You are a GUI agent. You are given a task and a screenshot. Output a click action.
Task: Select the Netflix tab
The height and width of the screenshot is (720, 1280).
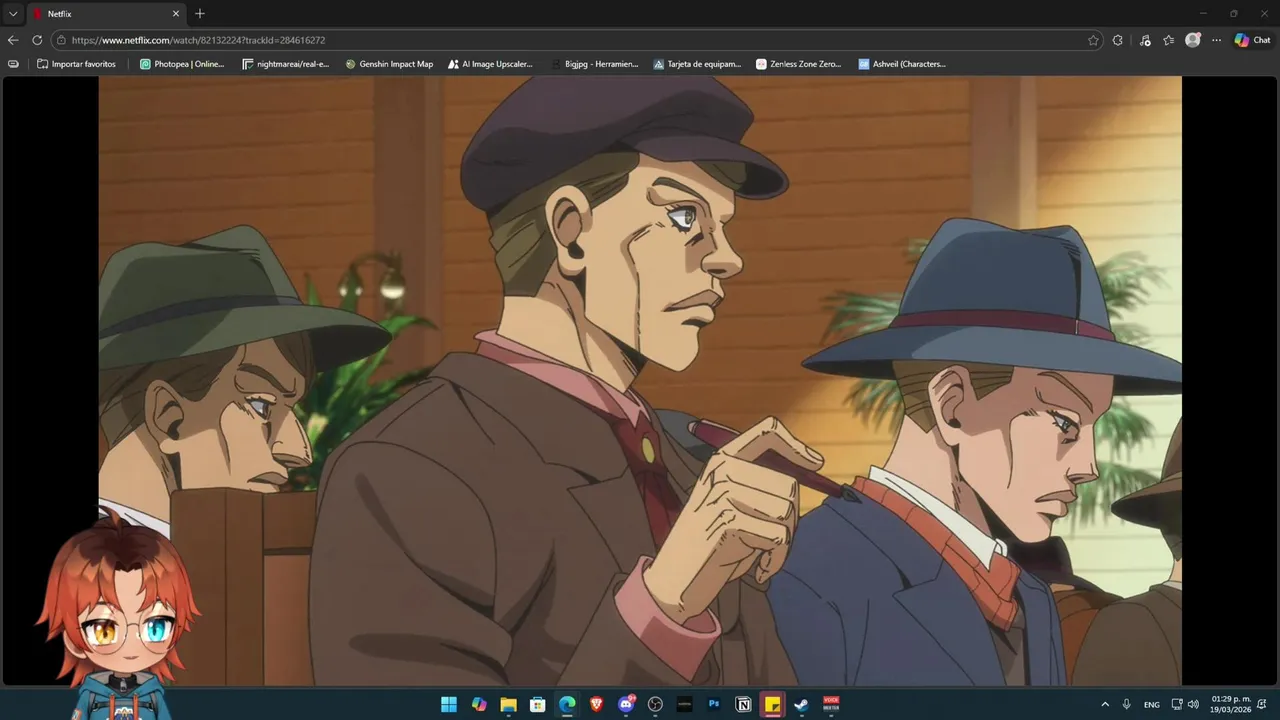tap(106, 14)
